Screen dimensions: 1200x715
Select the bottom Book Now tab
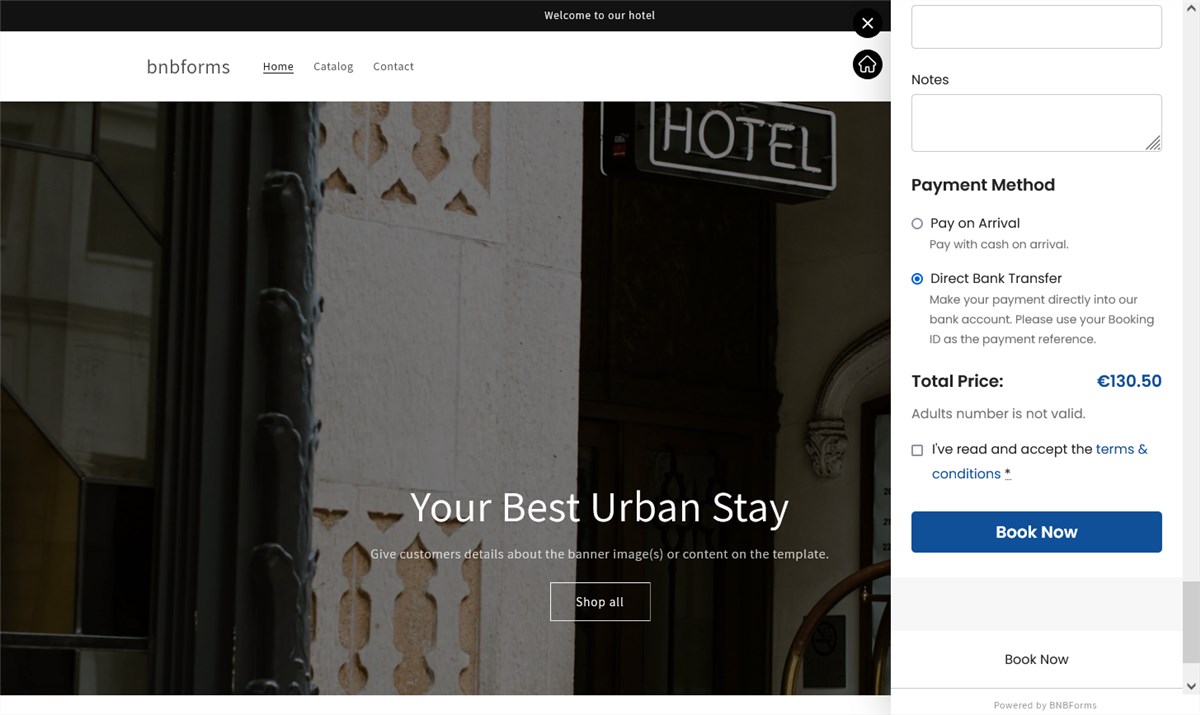pyautogui.click(x=1036, y=660)
